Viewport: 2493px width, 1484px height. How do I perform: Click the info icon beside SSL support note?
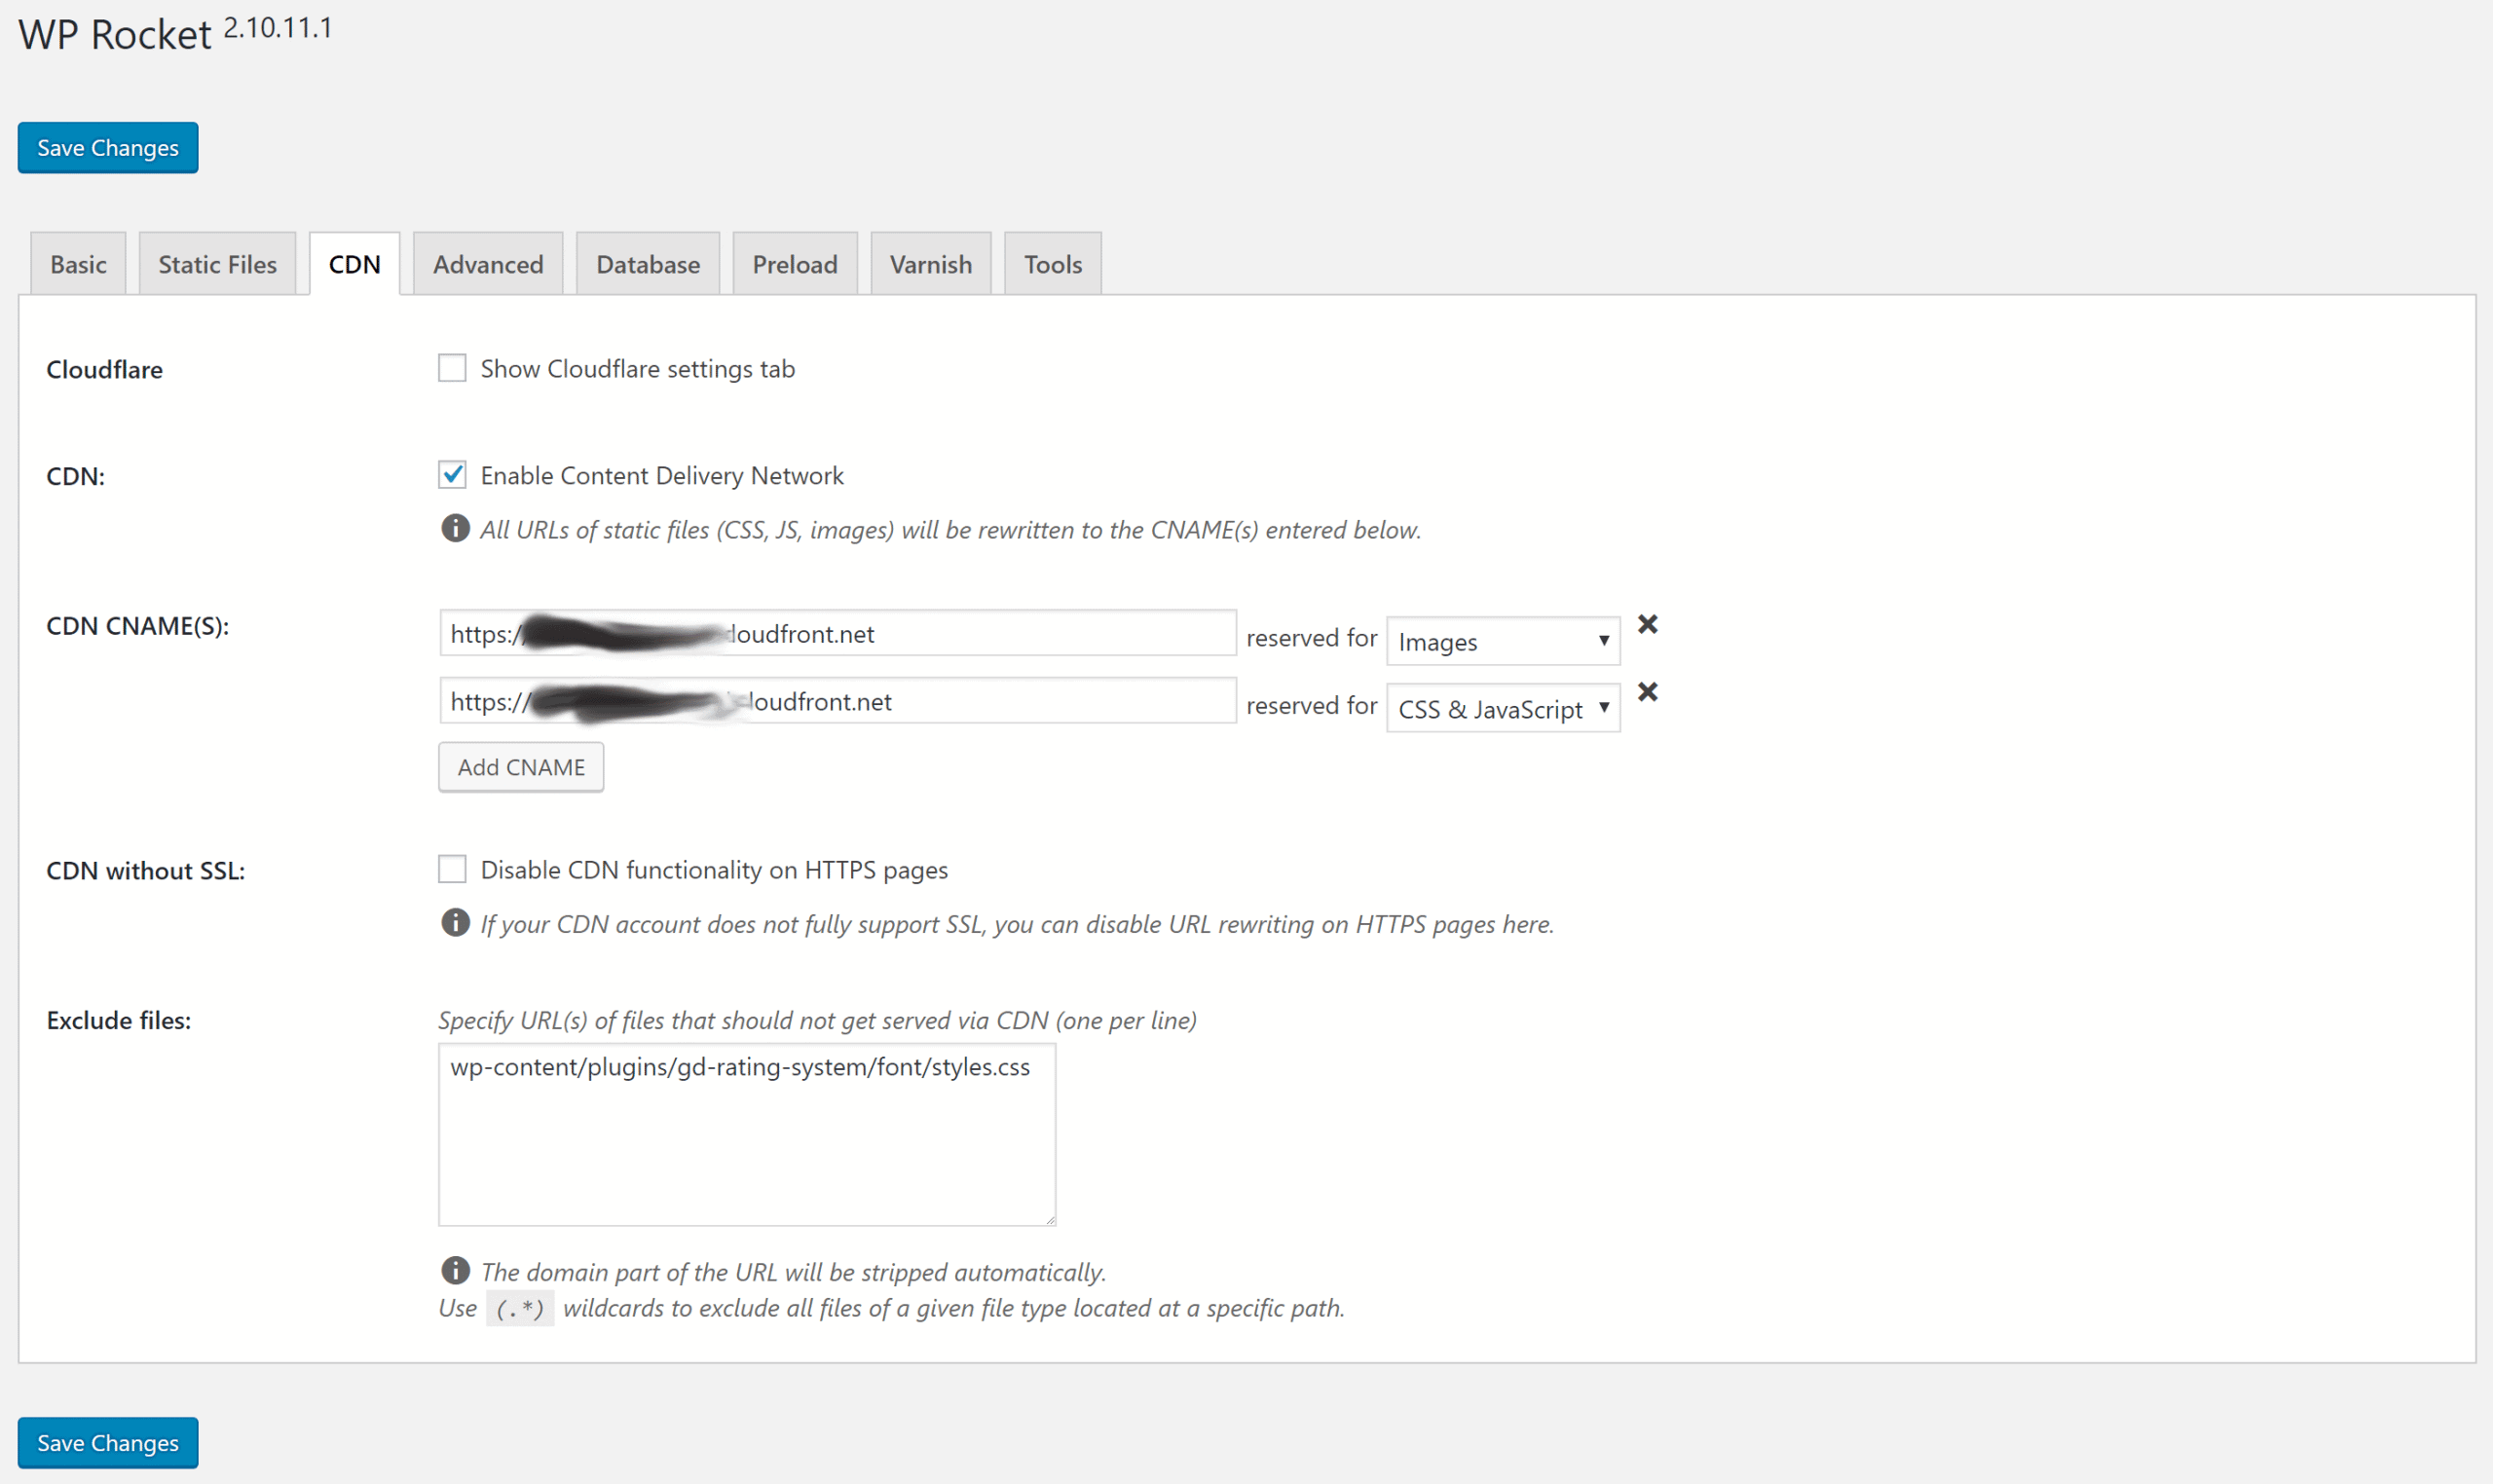pos(455,922)
